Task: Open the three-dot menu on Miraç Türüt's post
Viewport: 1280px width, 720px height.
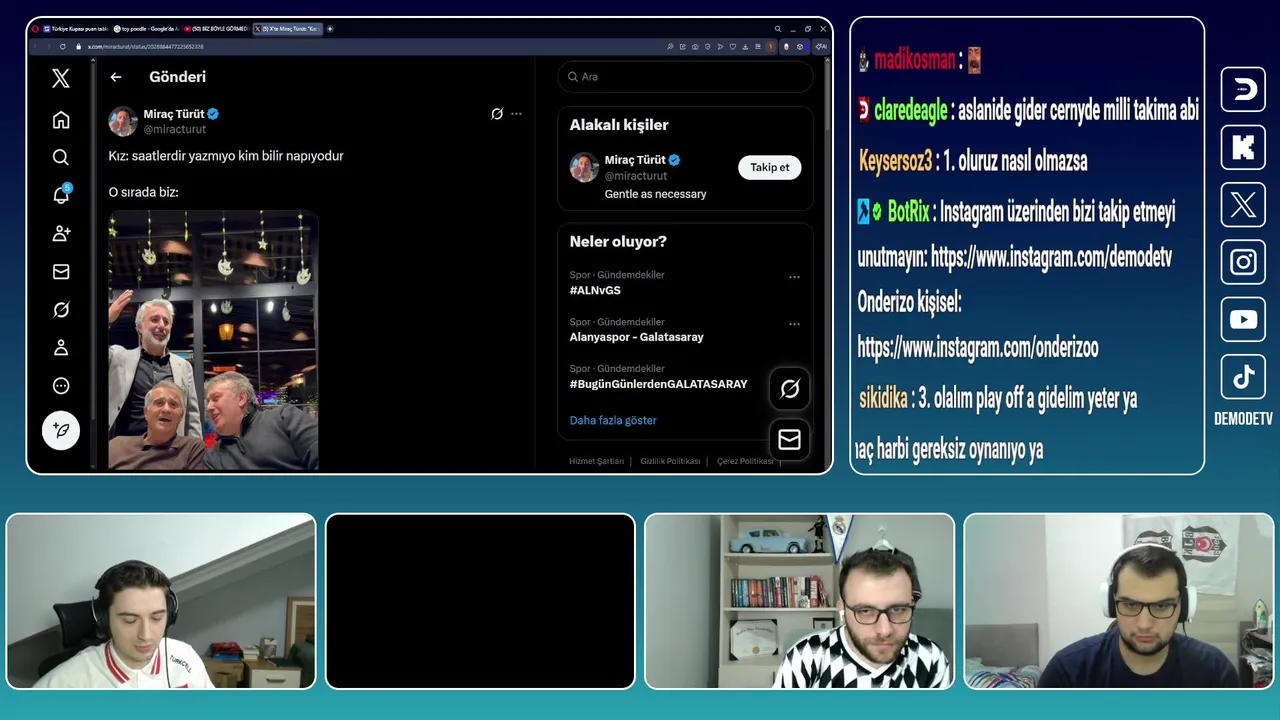Action: click(x=516, y=114)
